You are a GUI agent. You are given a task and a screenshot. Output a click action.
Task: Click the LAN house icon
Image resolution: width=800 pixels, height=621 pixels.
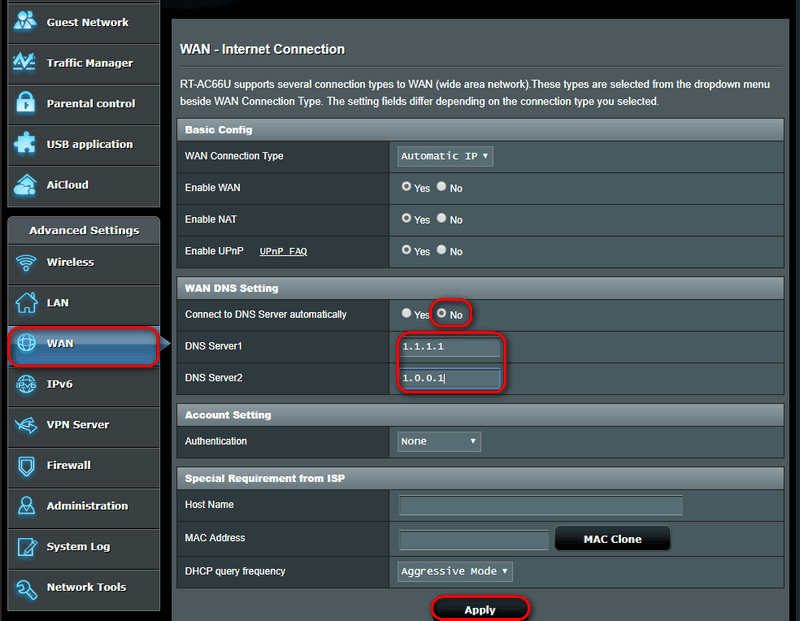(25, 303)
